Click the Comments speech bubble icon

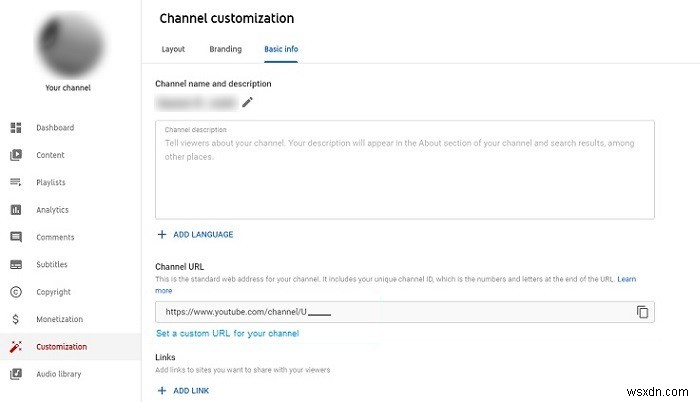[16, 237]
